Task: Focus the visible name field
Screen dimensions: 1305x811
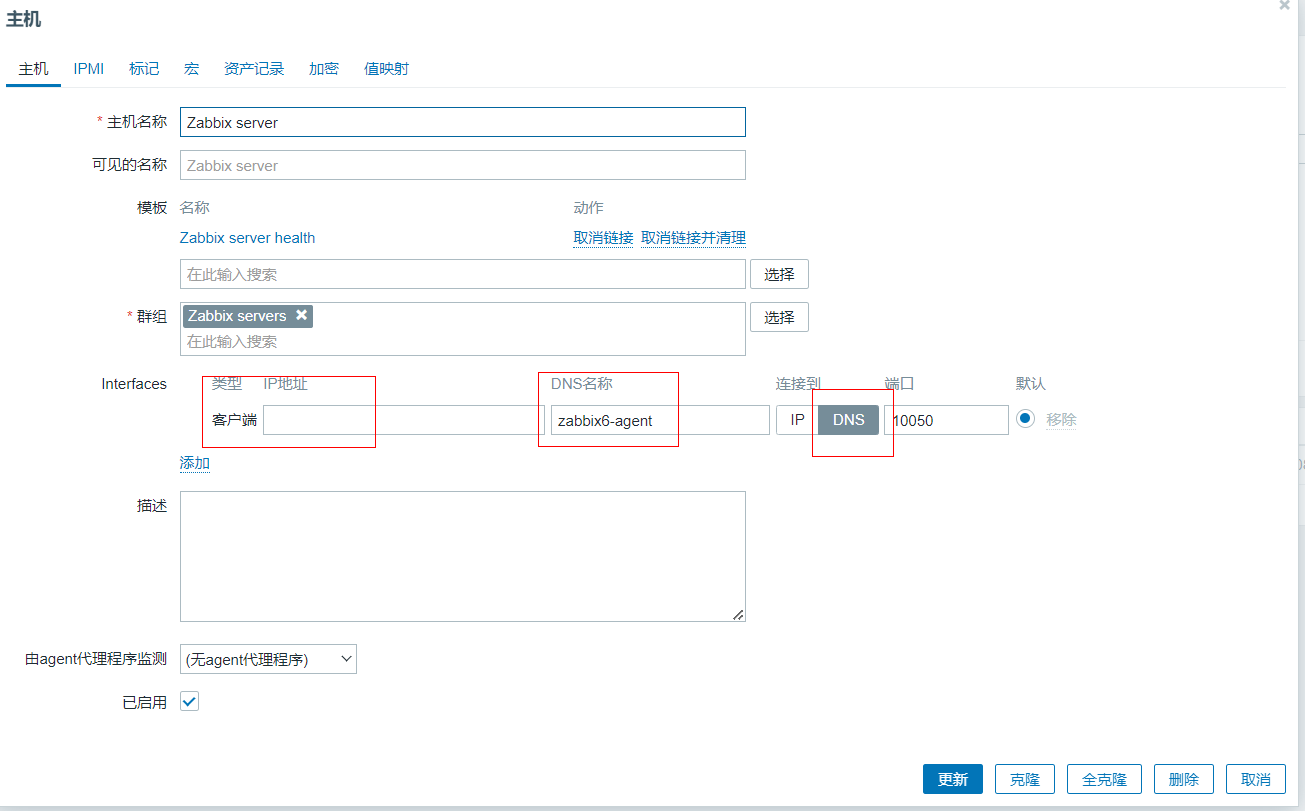Action: tap(463, 165)
